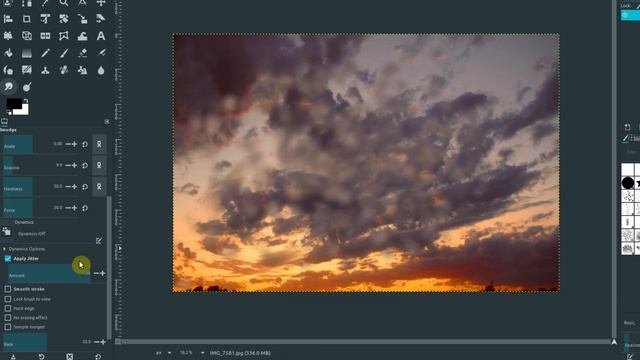Select the Clone tool
640x360 pixels.
[45, 70]
